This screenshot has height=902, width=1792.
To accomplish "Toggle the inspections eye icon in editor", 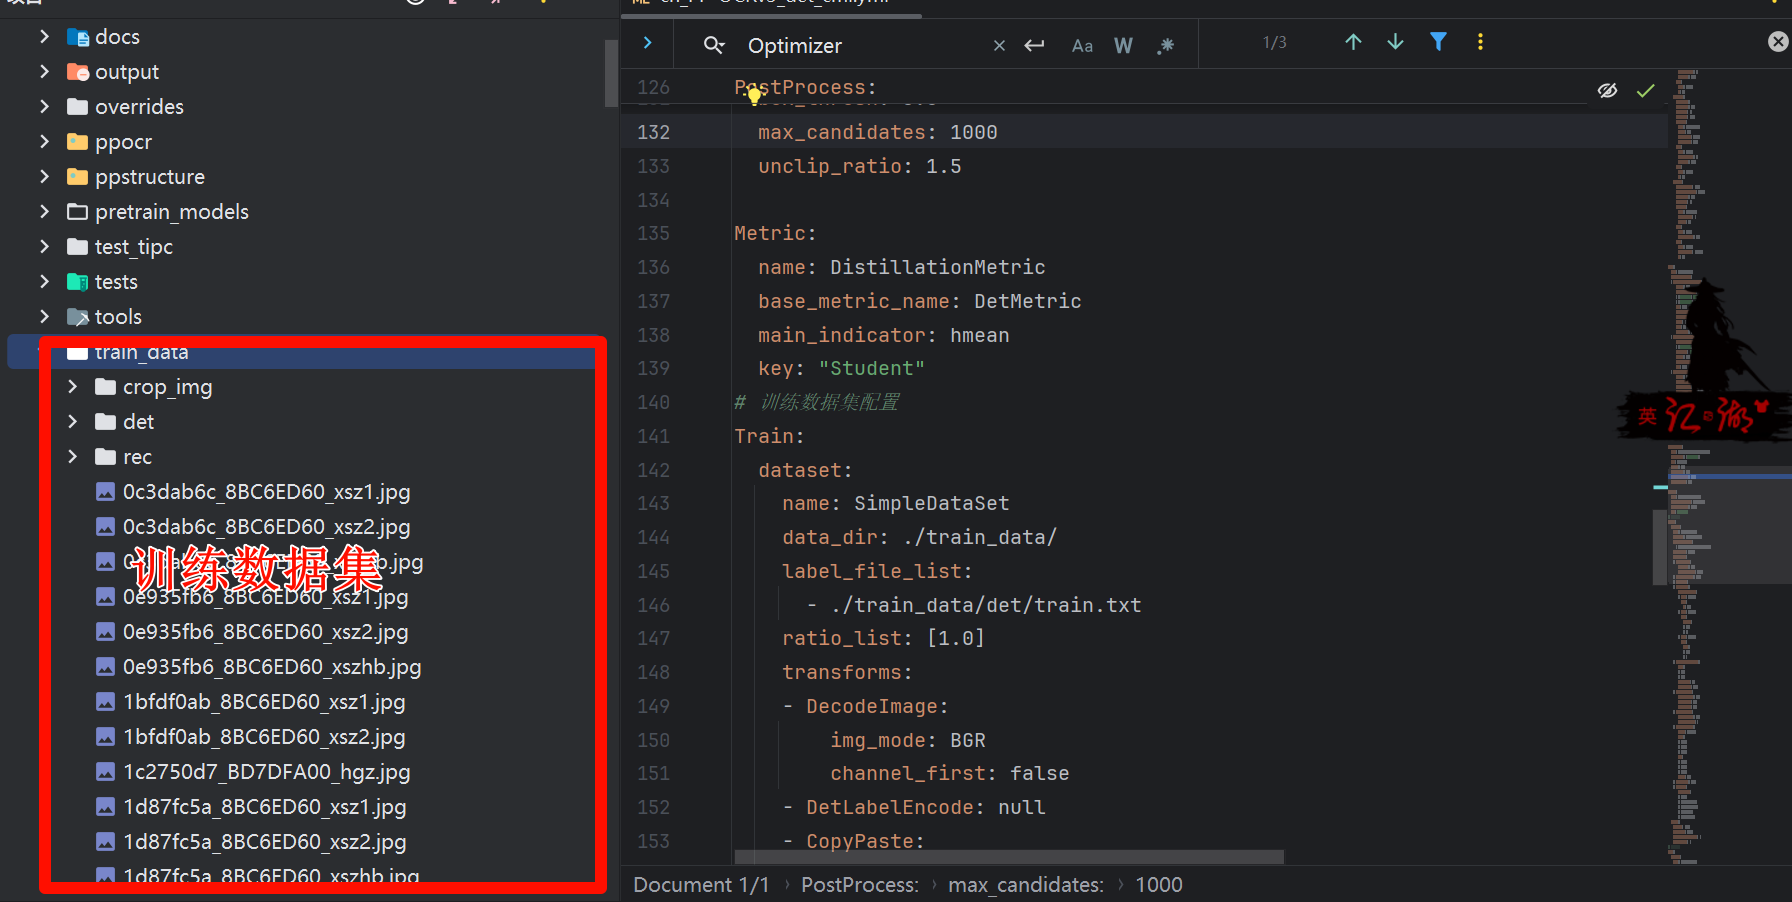I will coord(1607,91).
